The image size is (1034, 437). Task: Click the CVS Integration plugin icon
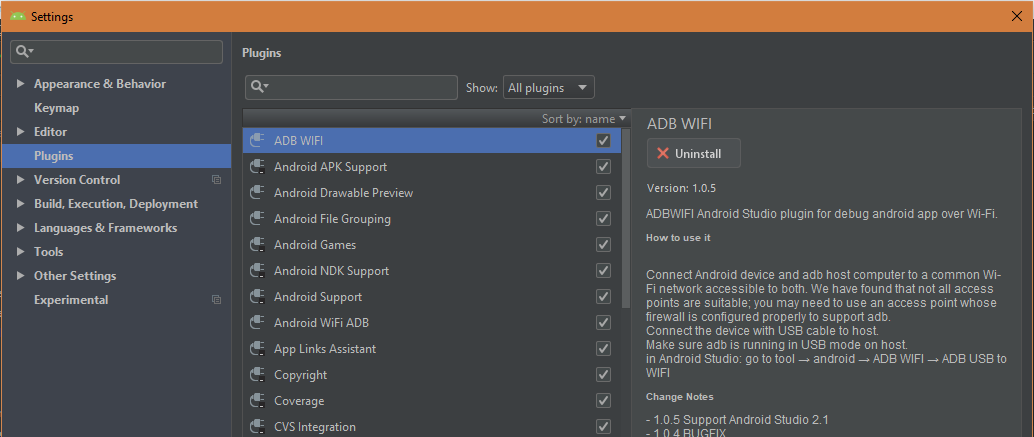point(257,426)
